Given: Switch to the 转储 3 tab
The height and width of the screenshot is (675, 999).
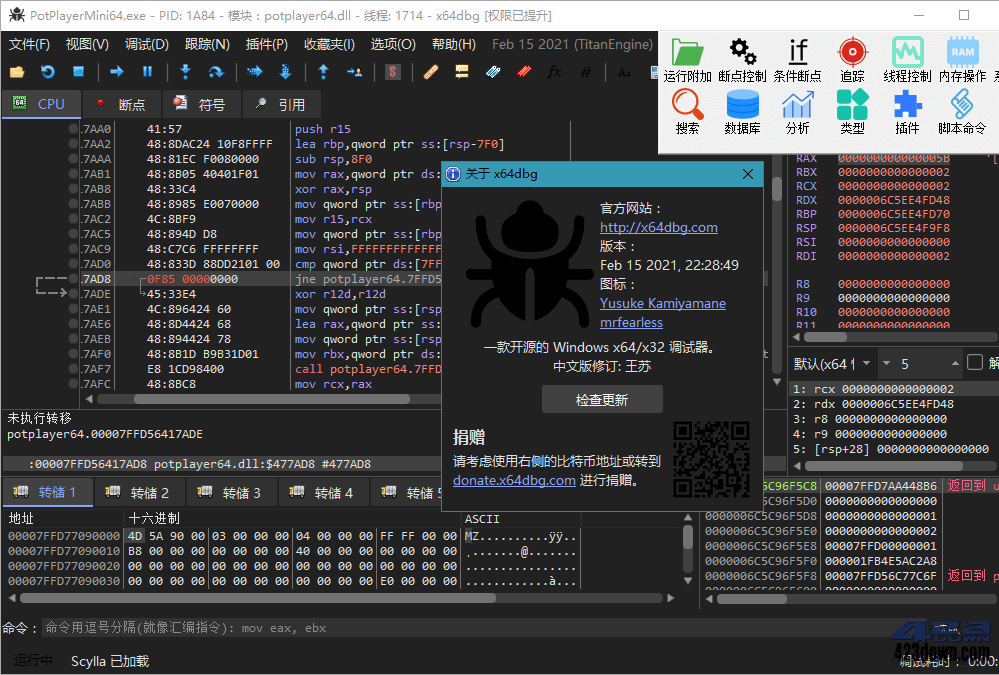Looking at the screenshot, I should (x=231, y=491).
